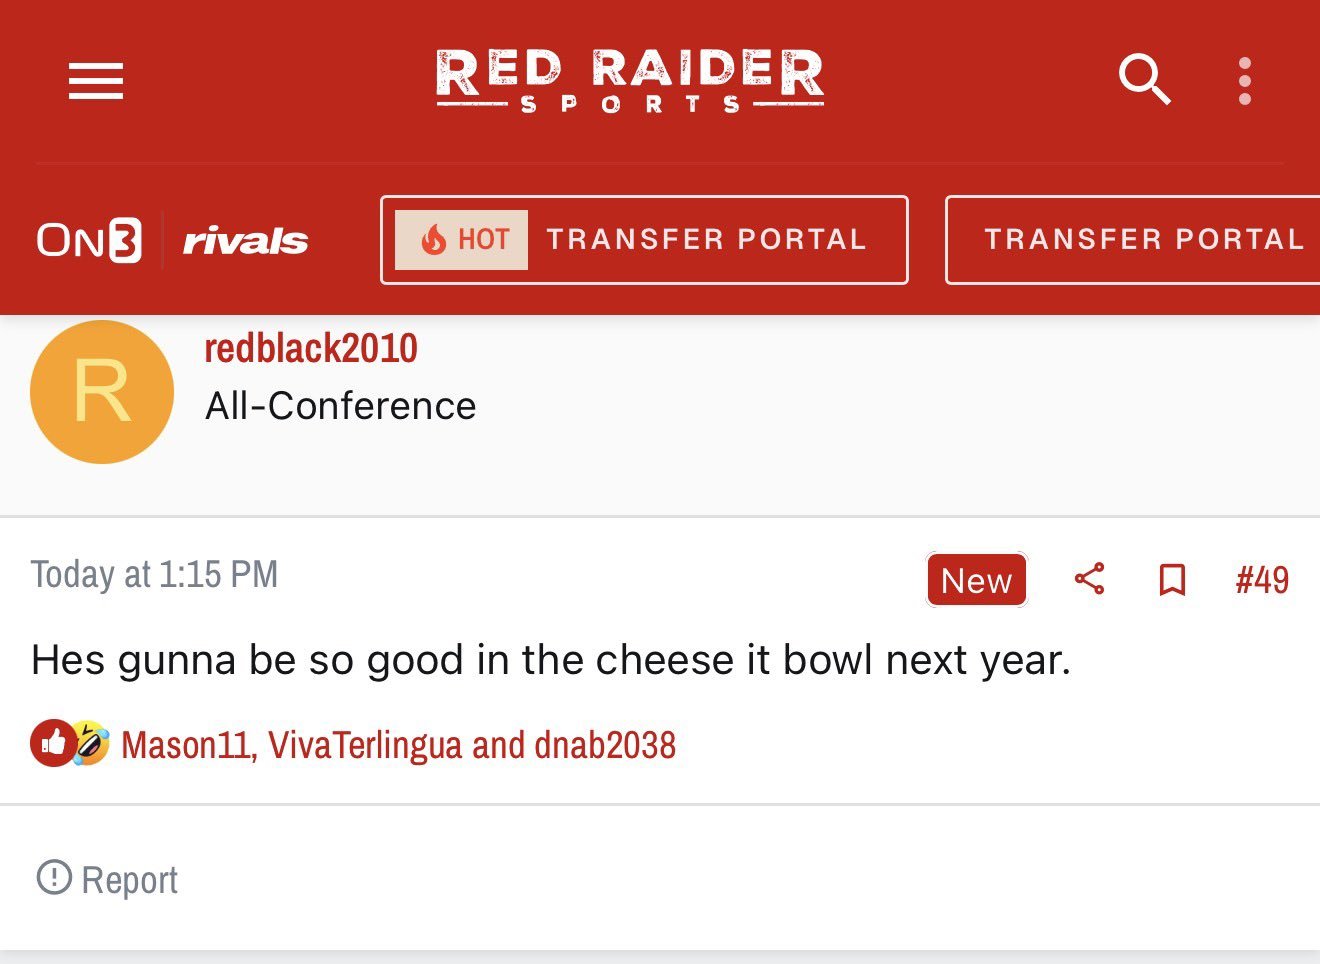This screenshot has width=1320, height=964.
Task: Click the fire Hot badge icon
Action: click(434, 240)
